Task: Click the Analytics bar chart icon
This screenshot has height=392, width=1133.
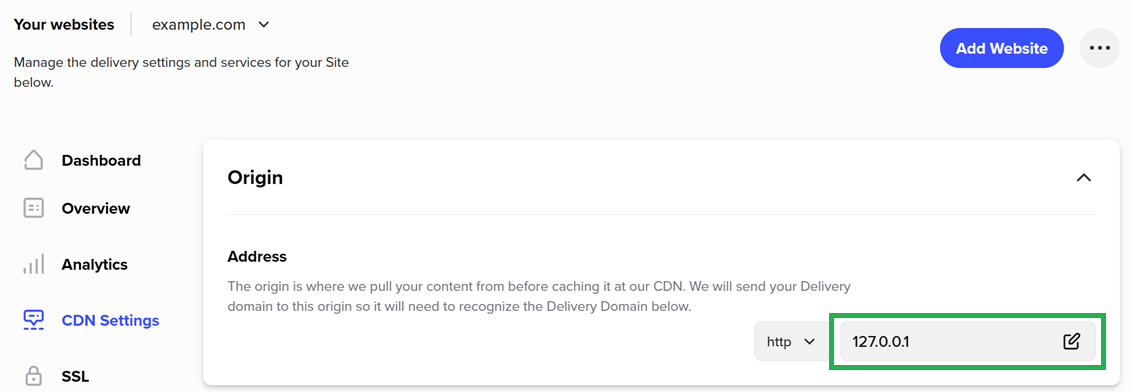Action: click(33, 264)
